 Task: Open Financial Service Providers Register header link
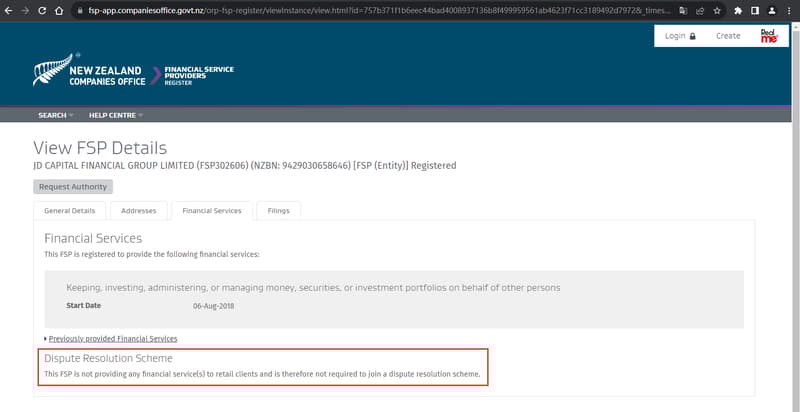point(199,75)
